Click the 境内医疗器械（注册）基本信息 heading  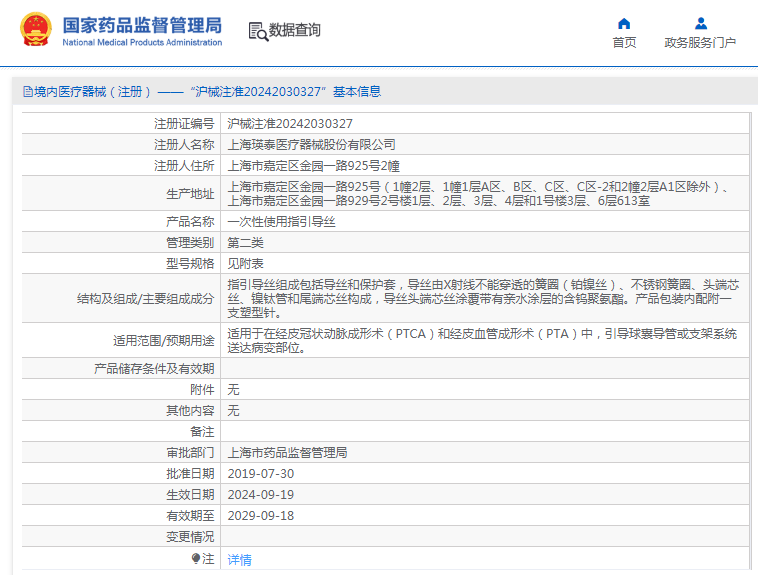point(202,91)
